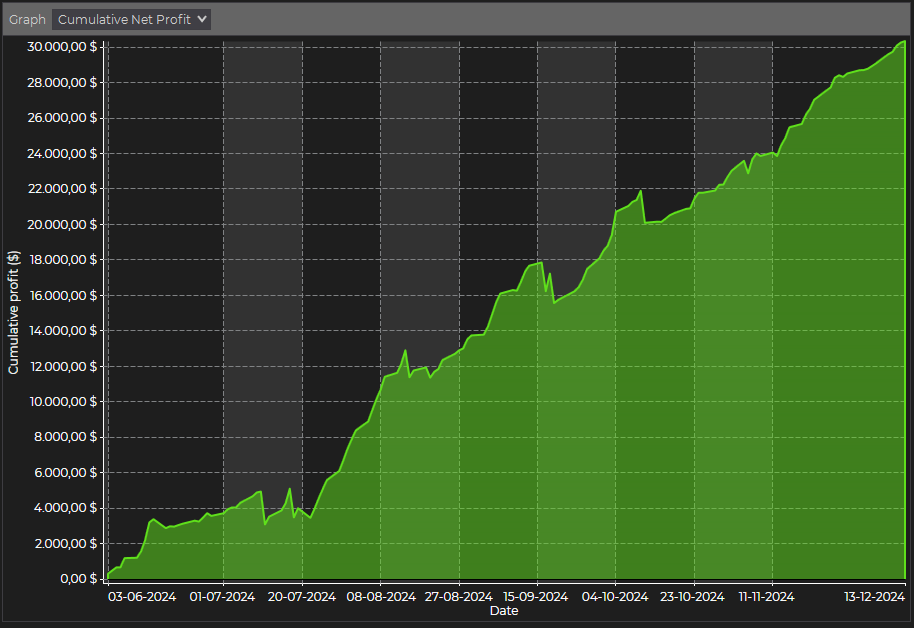The width and height of the screenshot is (914, 628).
Task: Click the 10.000,00 $ y-axis label
Action: [62, 402]
